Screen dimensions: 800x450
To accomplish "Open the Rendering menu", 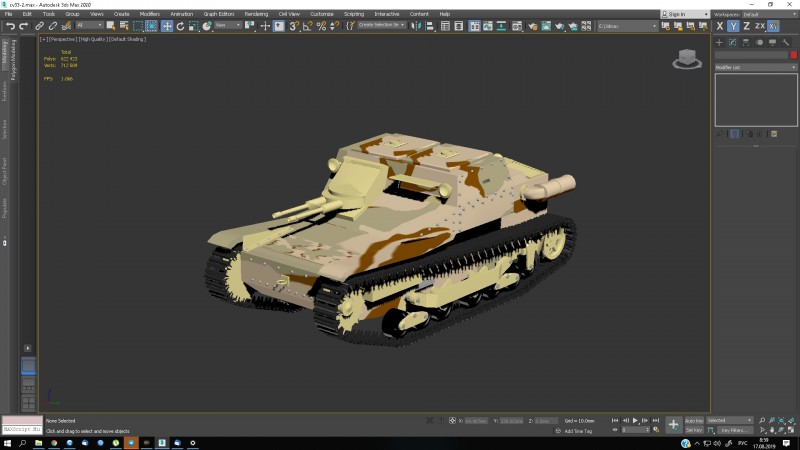I will (x=256, y=14).
